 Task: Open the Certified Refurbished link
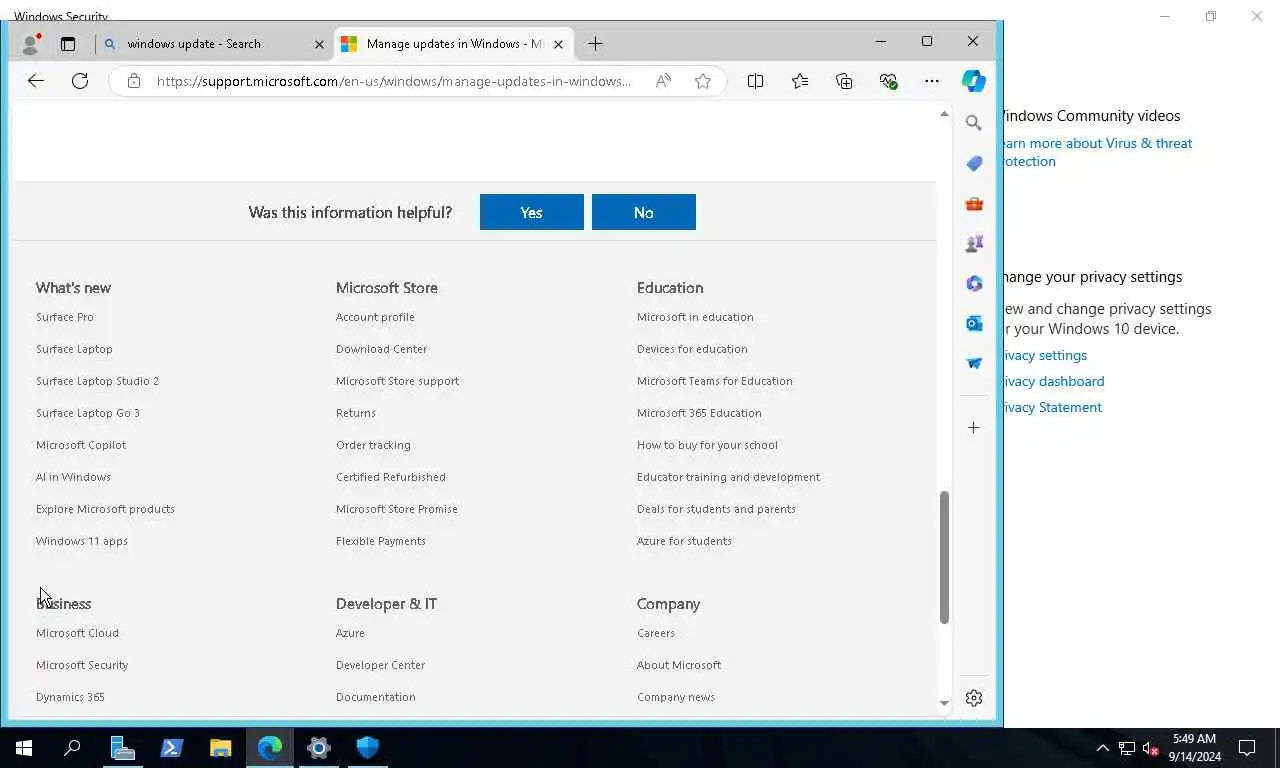coord(391,477)
